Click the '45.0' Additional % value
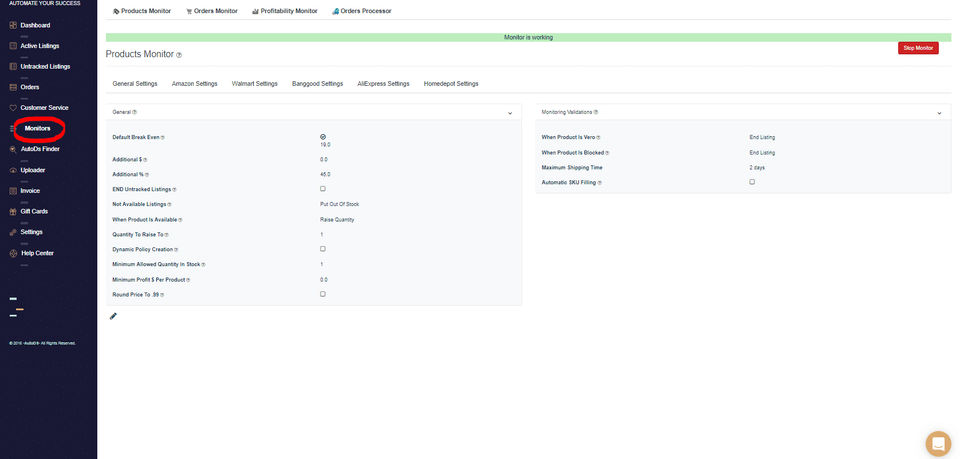 pyautogui.click(x=325, y=174)
